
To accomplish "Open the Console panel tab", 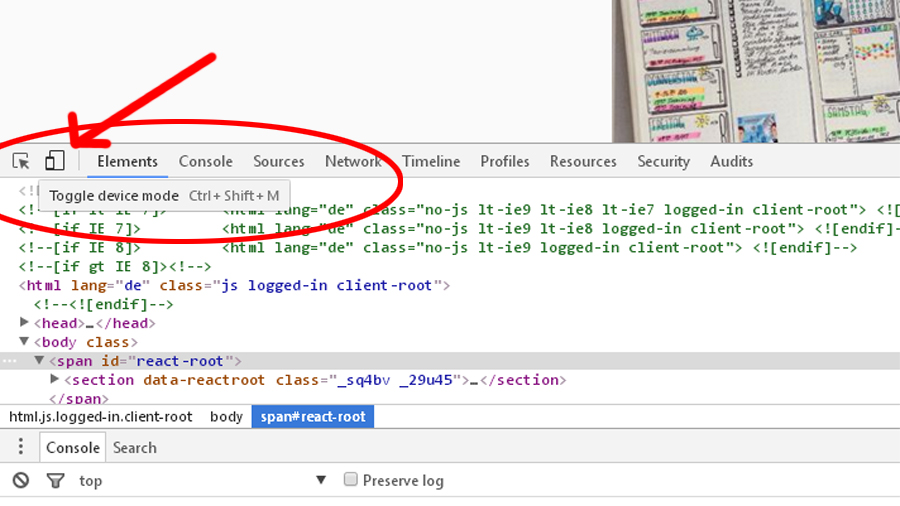I will click(x=205, y=162).
